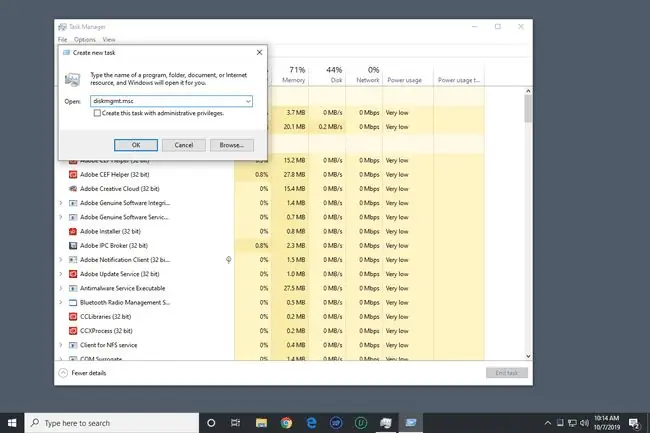
Task: Open the Action Center notifications icon
Action: tap(634, 423)
